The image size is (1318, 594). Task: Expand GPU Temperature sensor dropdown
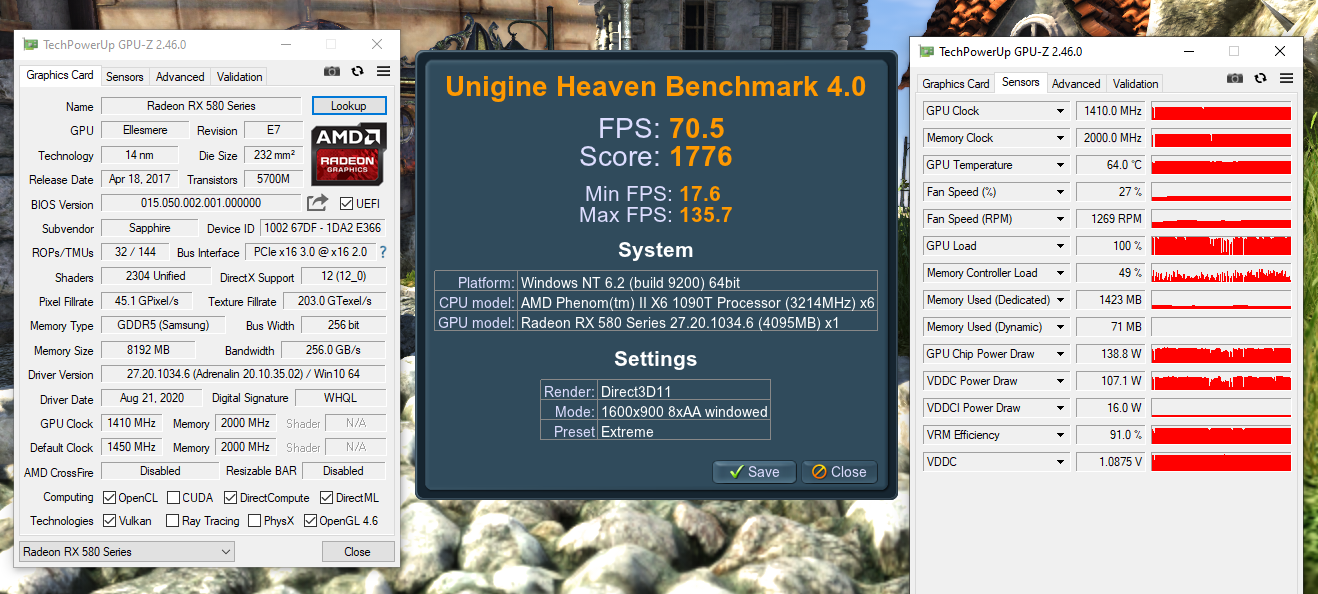tap(1060, 165)
